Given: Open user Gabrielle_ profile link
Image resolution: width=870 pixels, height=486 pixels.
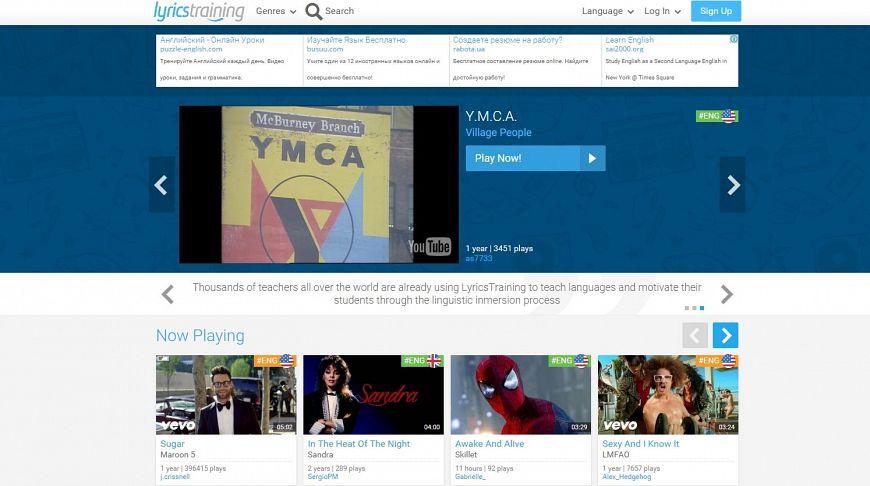Looking at the screenshot, I should [470, 477].
